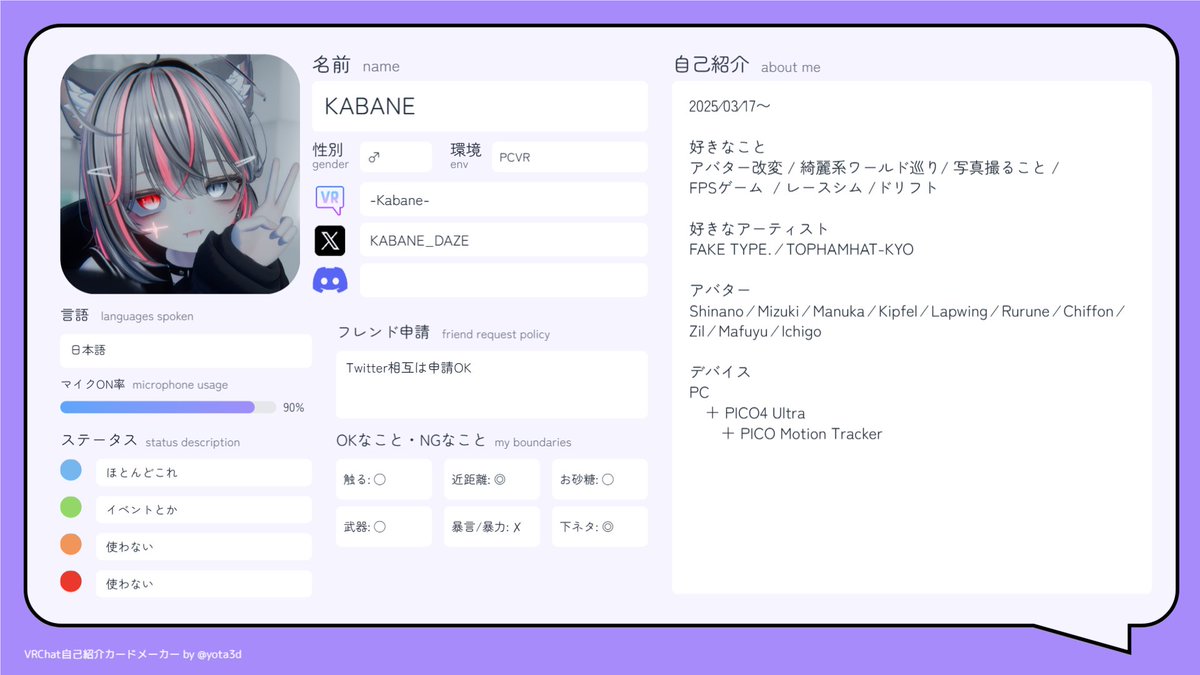Click the -Kabane- VRChat ID field
1200x675 pixels.
point(504,200)
